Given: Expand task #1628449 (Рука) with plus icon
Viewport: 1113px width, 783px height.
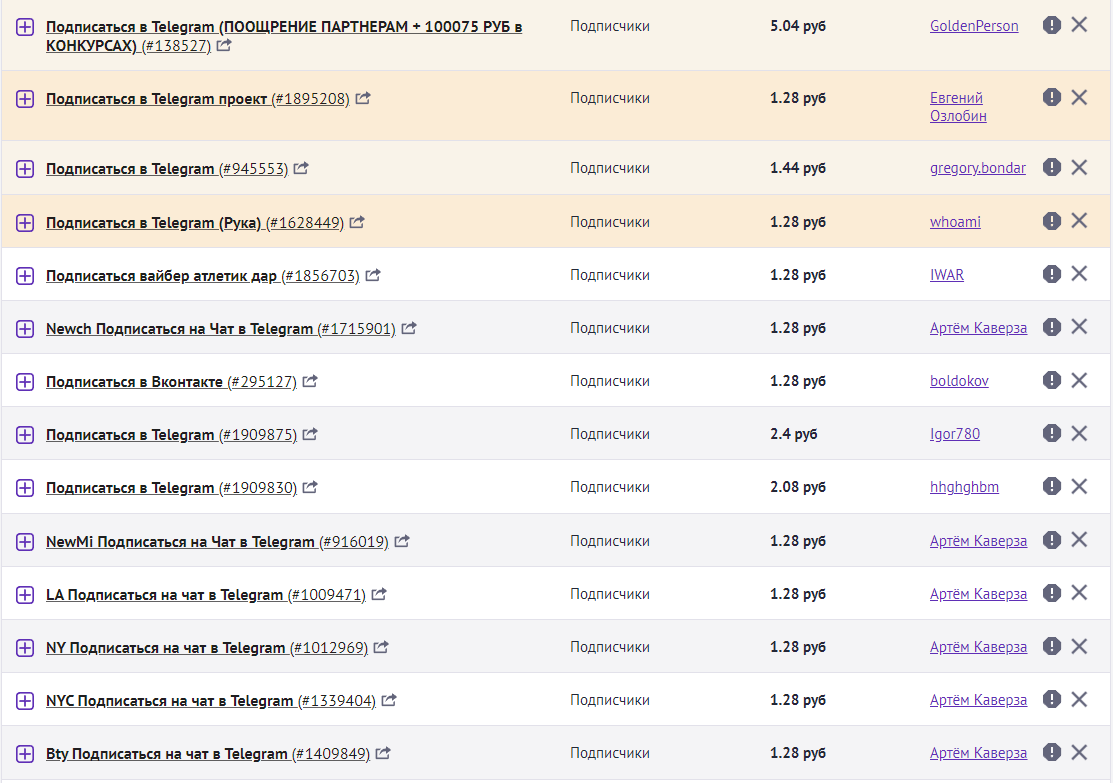Looking at the screenshot, I should point(25,222).
